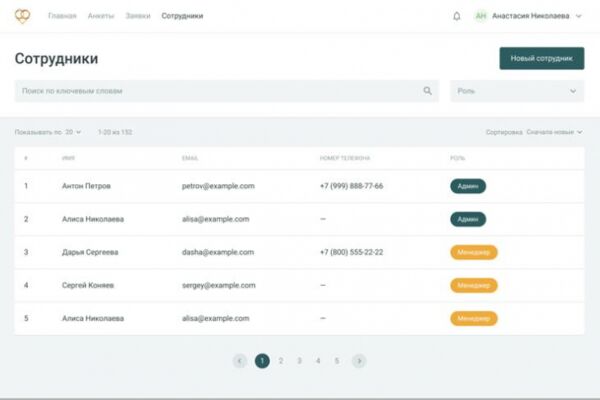Click phone +7 (999) 888-77-66

pos(351,186)
